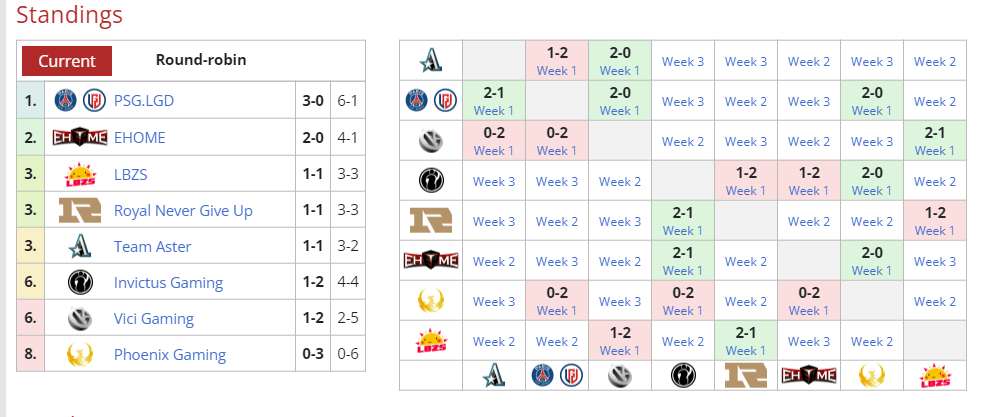Click the PSG logo in standings row one
Viewport: 994px width, 417px height.
coord(66,100)
